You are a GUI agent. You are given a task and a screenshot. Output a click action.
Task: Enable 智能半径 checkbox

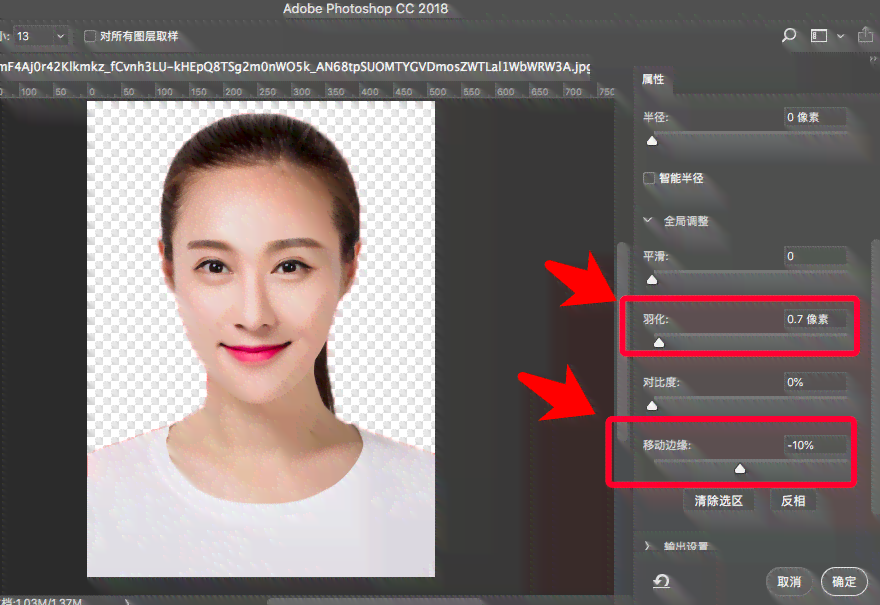tap(649, 178)
